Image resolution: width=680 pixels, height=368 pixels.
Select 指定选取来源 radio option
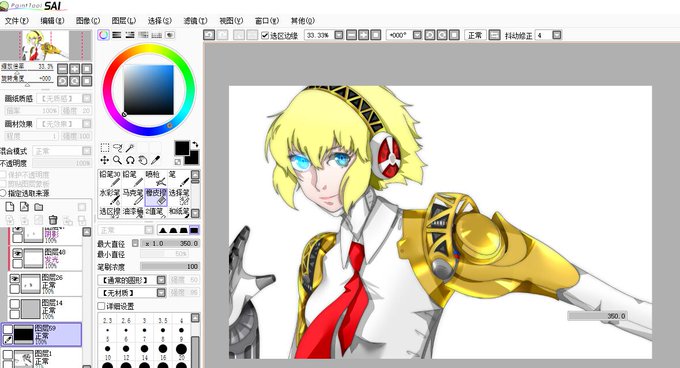pos(3,193)
